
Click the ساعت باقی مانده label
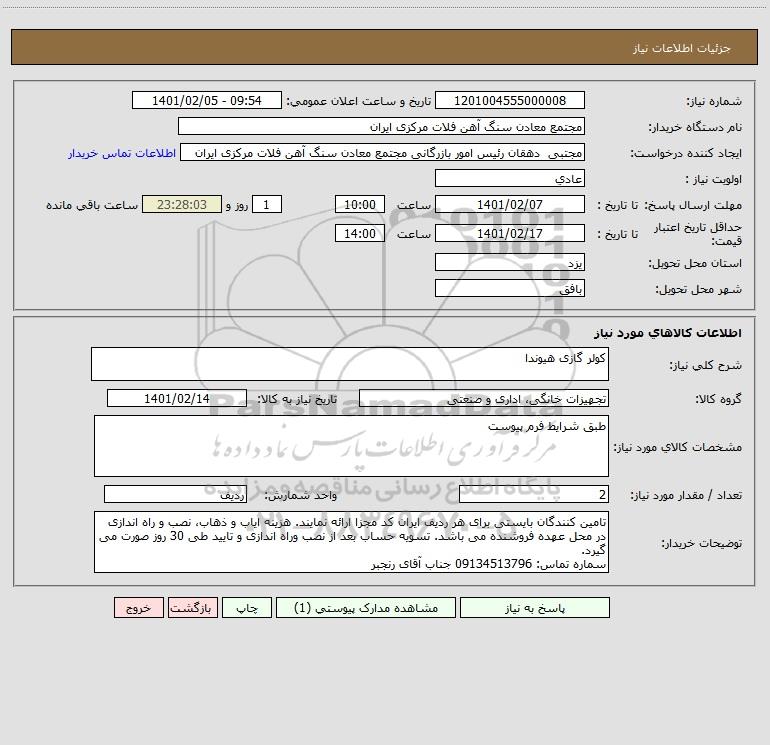pyautogui.click(x=92, y=205)
